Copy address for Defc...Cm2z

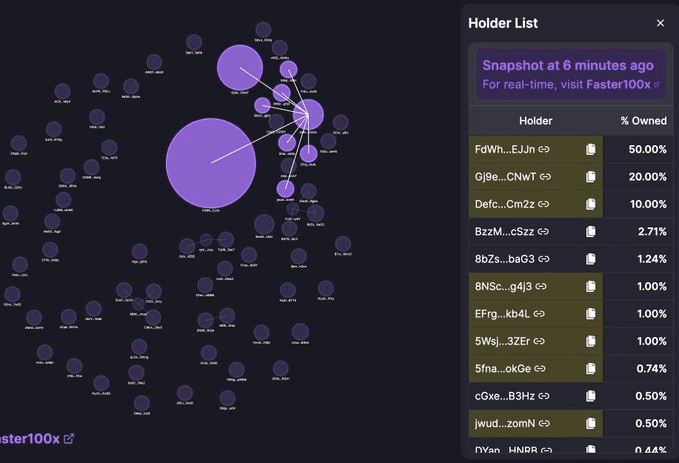point(591,204)
